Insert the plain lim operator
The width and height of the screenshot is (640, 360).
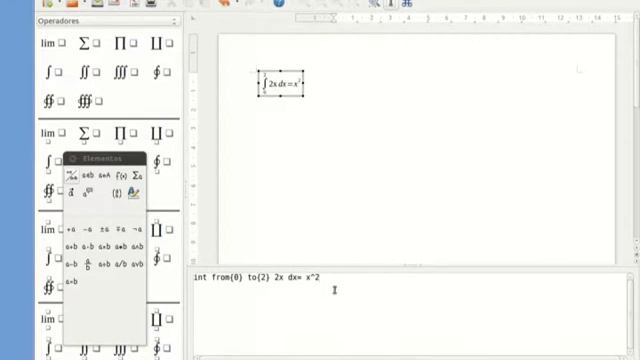(x=53, y=43)
